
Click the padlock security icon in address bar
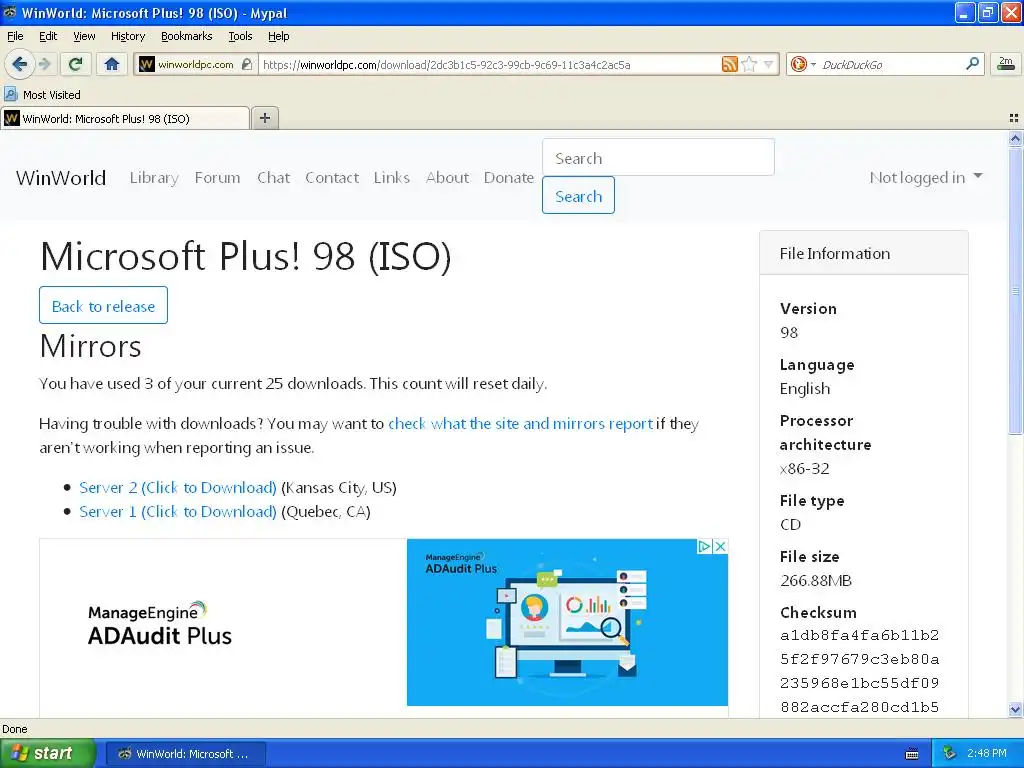246,64
